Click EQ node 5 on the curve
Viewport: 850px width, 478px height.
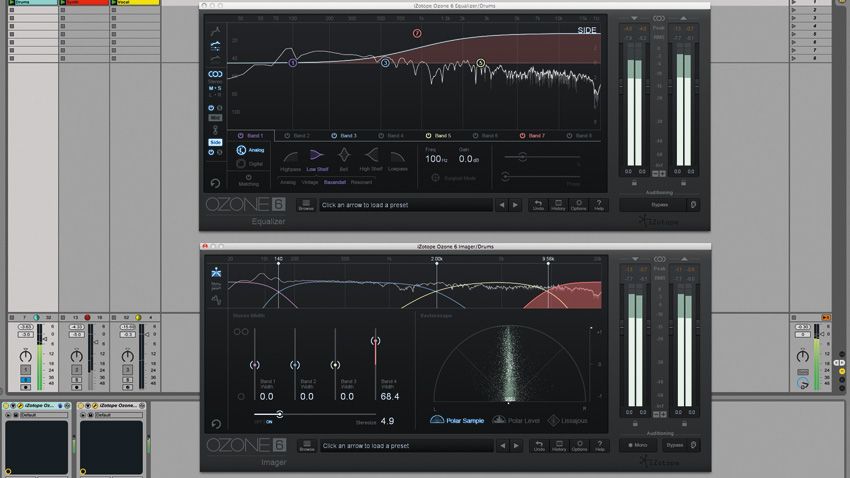480,63
